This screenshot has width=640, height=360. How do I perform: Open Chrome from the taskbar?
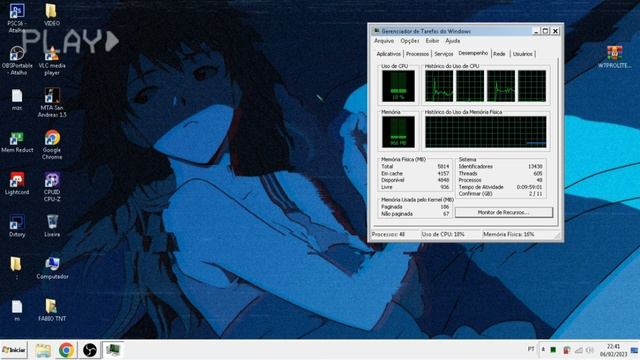(66, 350)
